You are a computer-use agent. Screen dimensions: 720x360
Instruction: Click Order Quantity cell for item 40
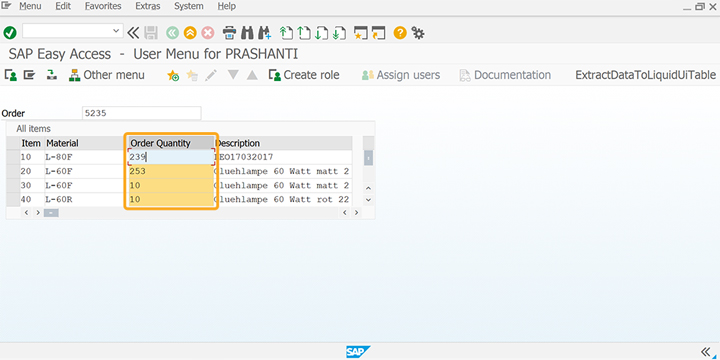point(171,200)
